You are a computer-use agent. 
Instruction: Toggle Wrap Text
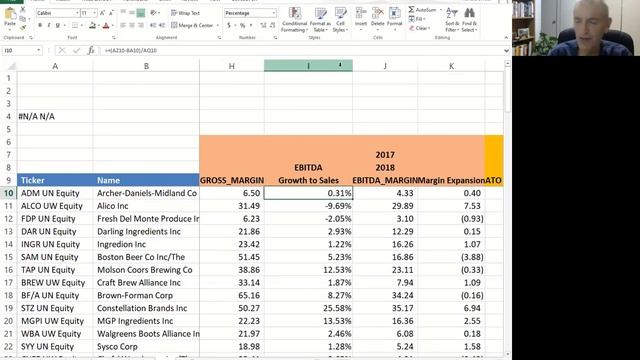186,13
